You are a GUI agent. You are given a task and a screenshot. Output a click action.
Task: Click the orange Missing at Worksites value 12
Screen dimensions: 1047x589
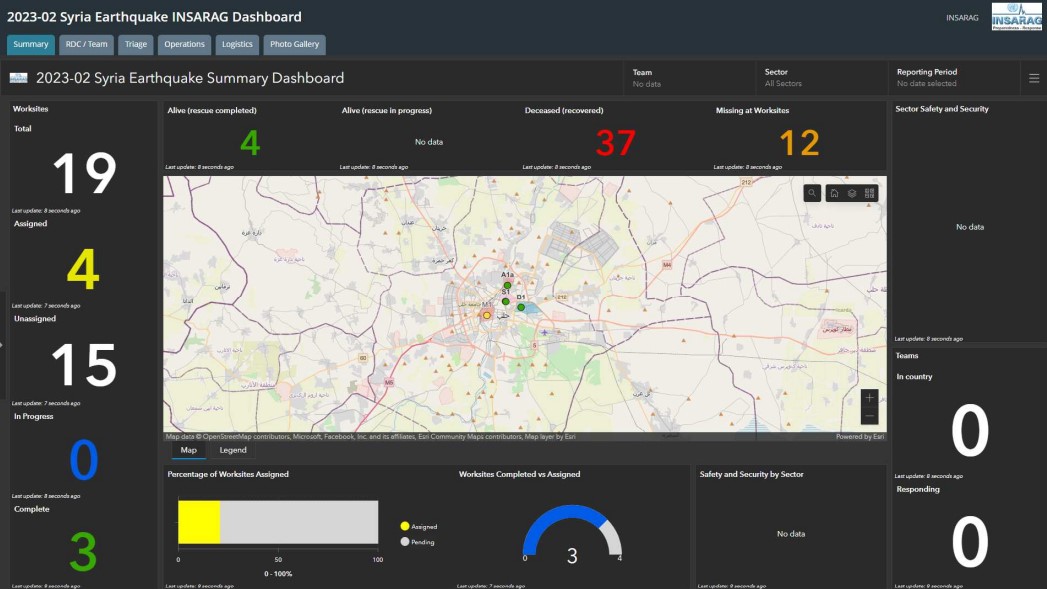click(799, 142)
